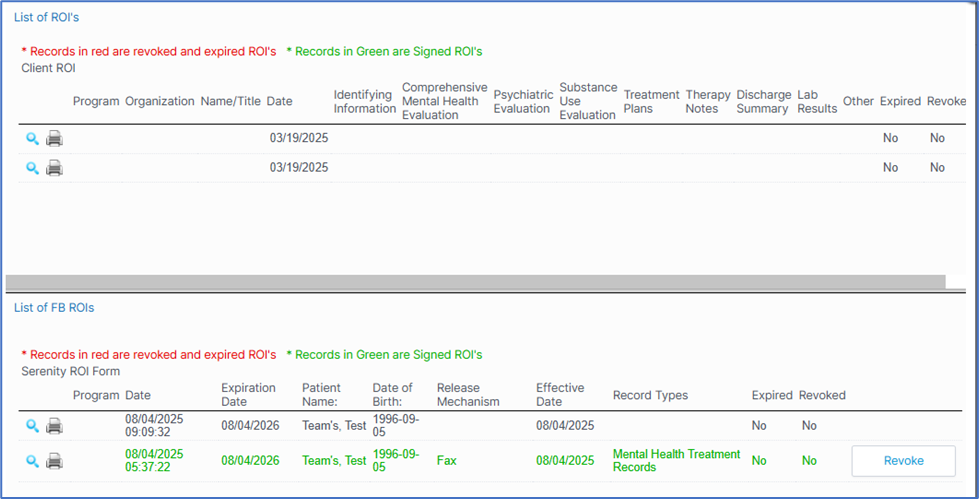
Task: Click the horizontal scrollbar under Client ROI table
Action: coord(475,282)
